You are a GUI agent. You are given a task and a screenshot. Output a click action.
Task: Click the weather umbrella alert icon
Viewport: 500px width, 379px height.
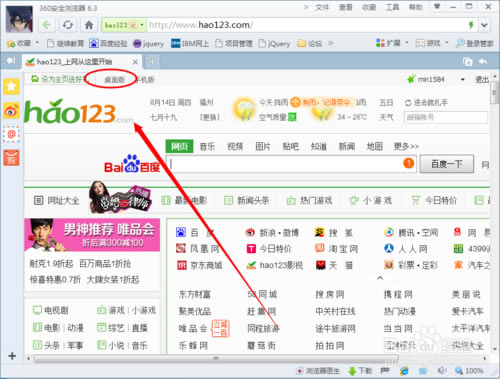(x=295, y=102)
